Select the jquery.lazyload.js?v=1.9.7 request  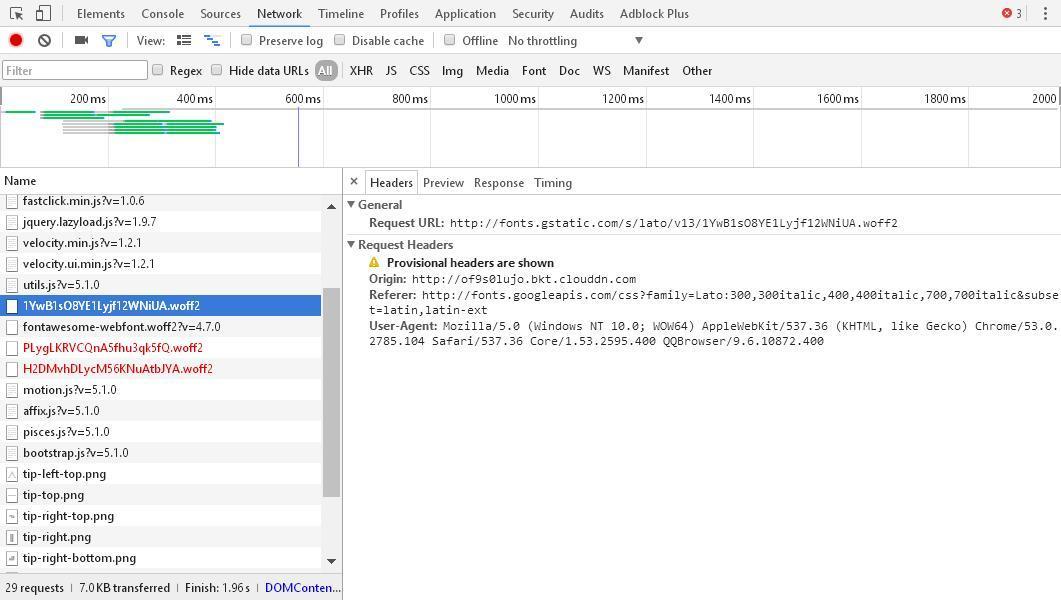(161, 222)
